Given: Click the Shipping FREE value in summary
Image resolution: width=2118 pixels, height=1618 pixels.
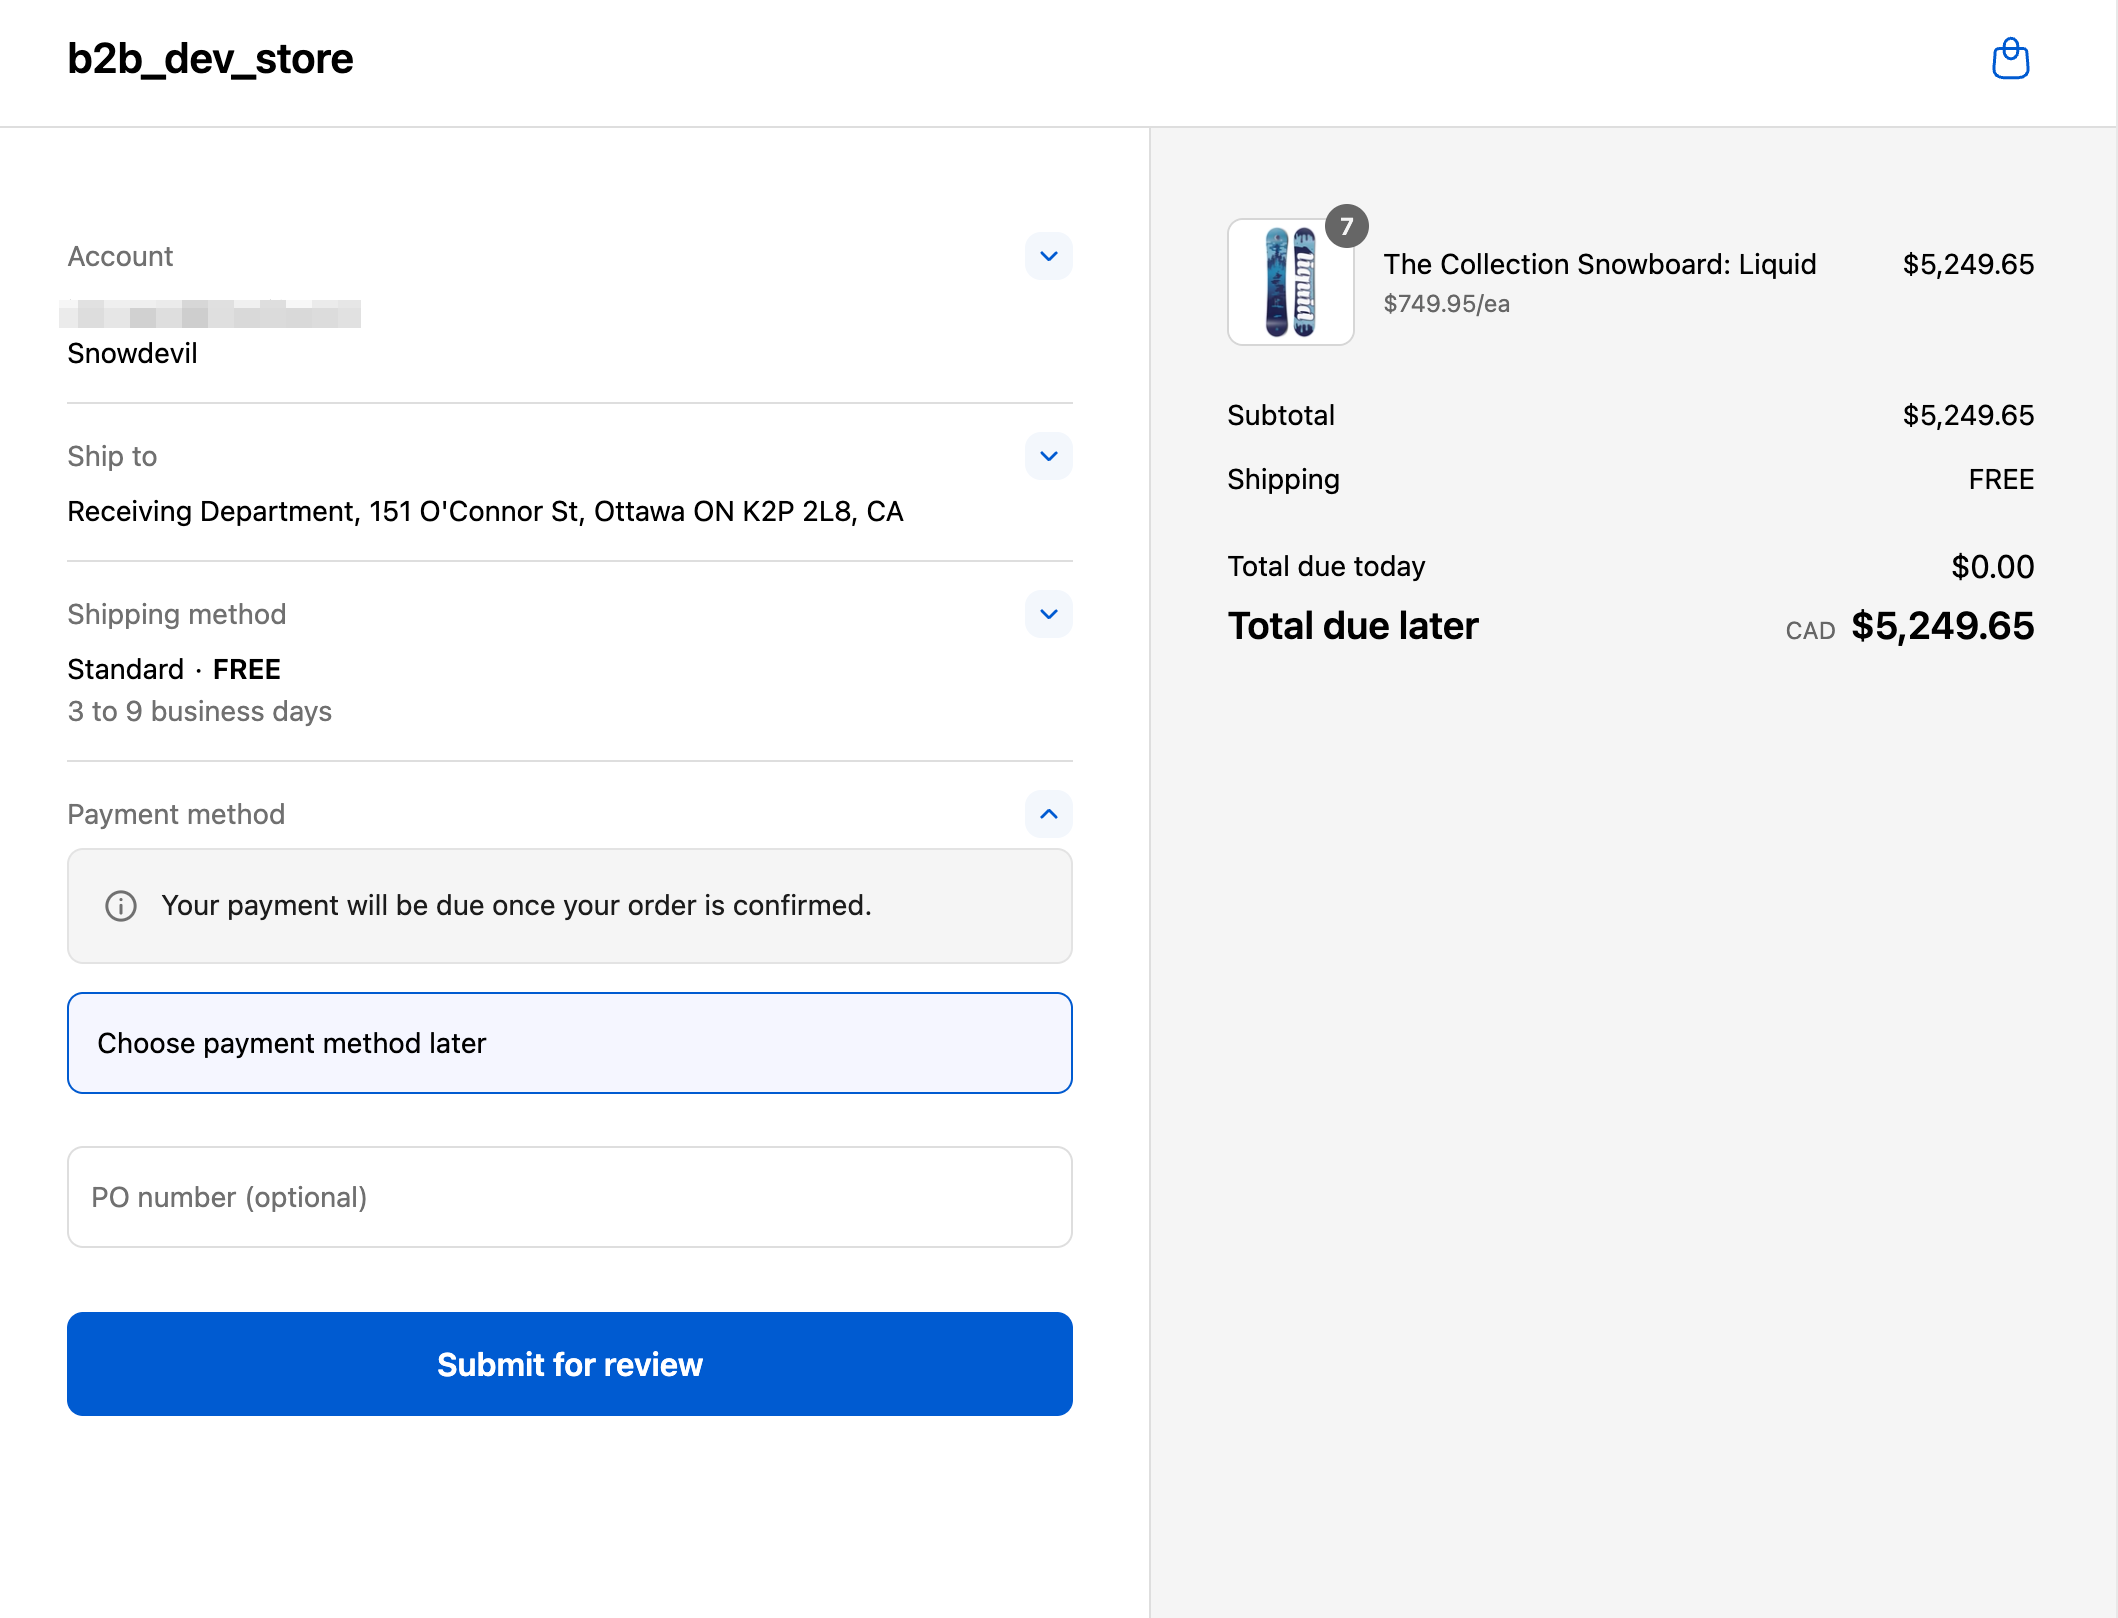Looking at the screenshot, I should 2001,480.
